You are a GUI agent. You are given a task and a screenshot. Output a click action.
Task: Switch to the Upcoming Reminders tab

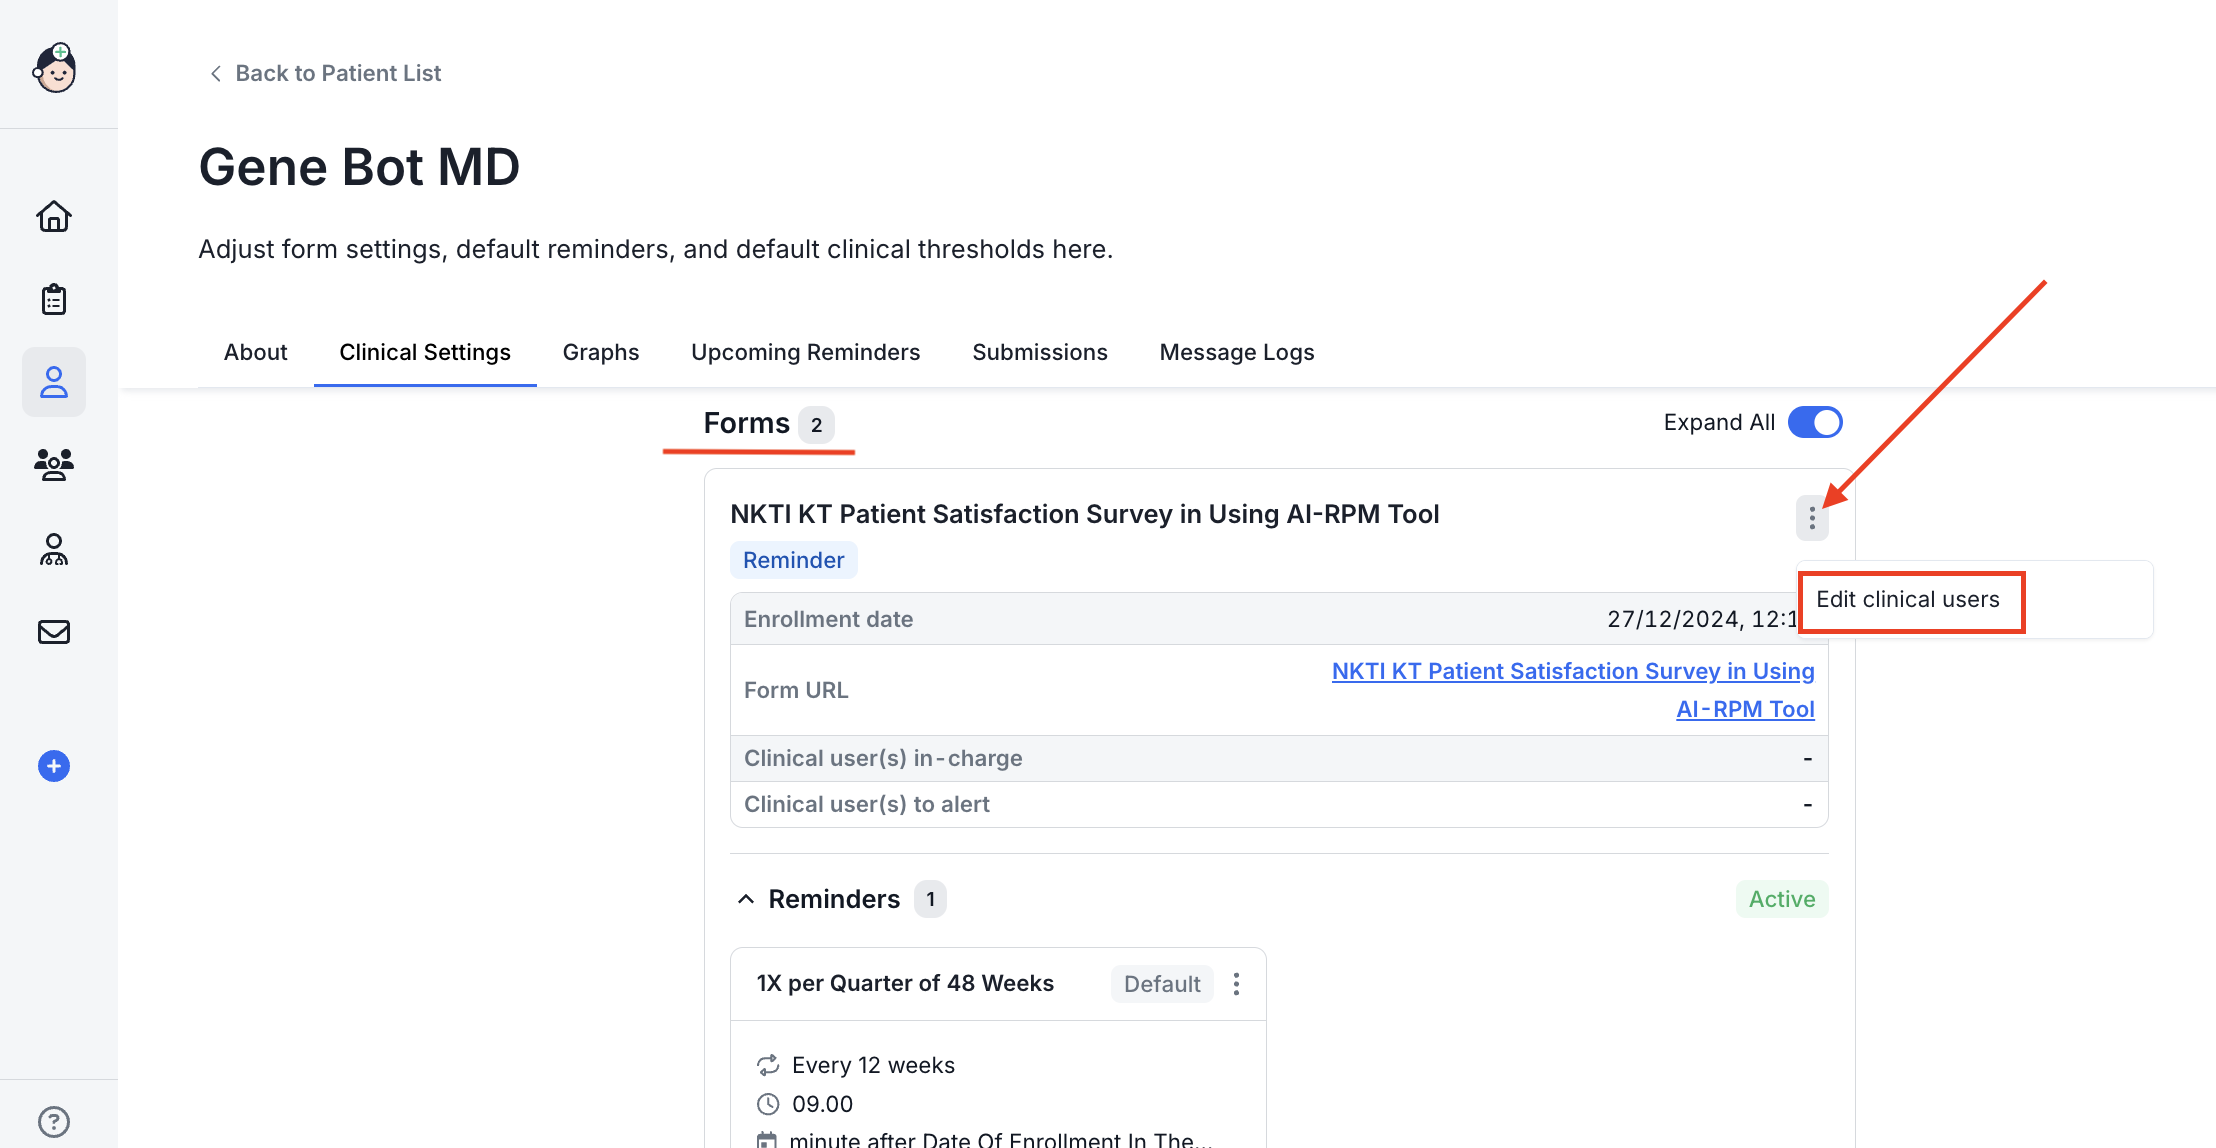click(x=805, y=352)
